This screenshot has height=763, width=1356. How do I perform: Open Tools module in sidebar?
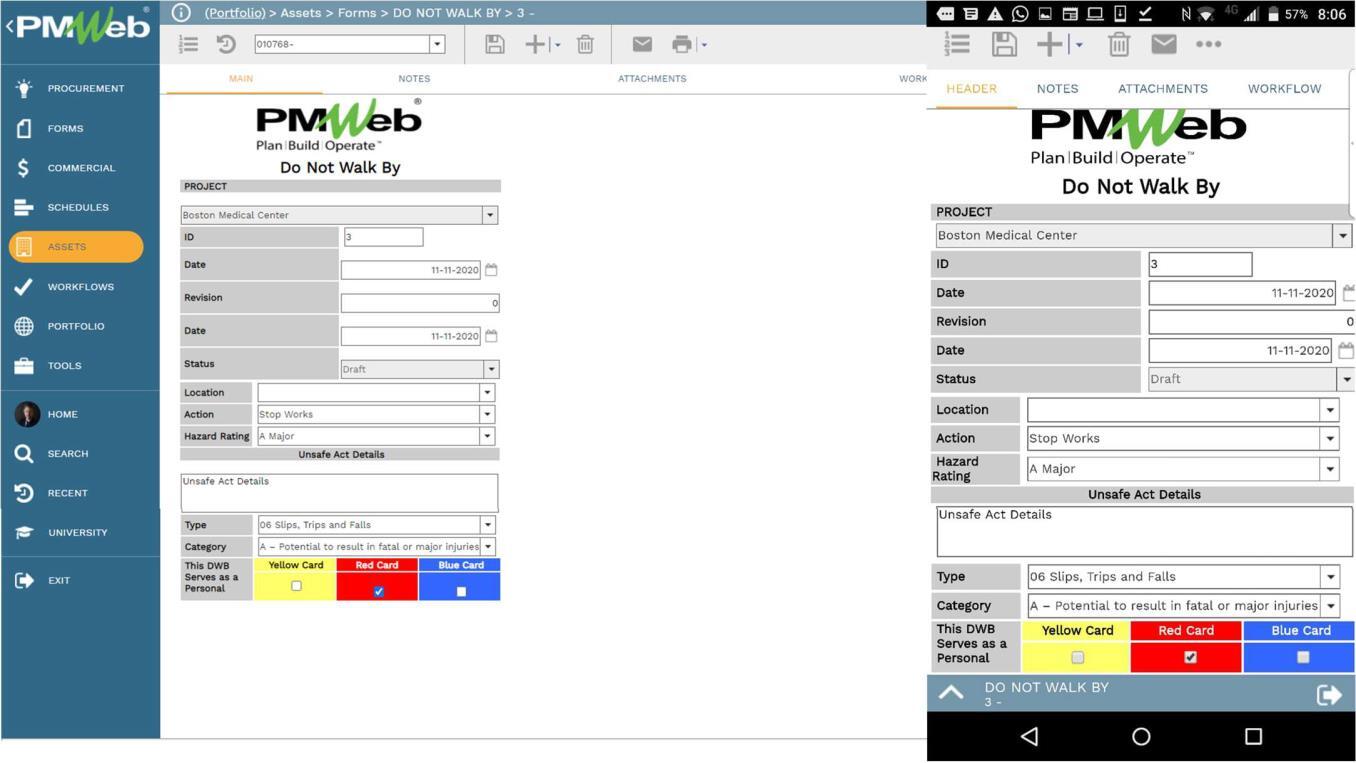coord(49,366)
